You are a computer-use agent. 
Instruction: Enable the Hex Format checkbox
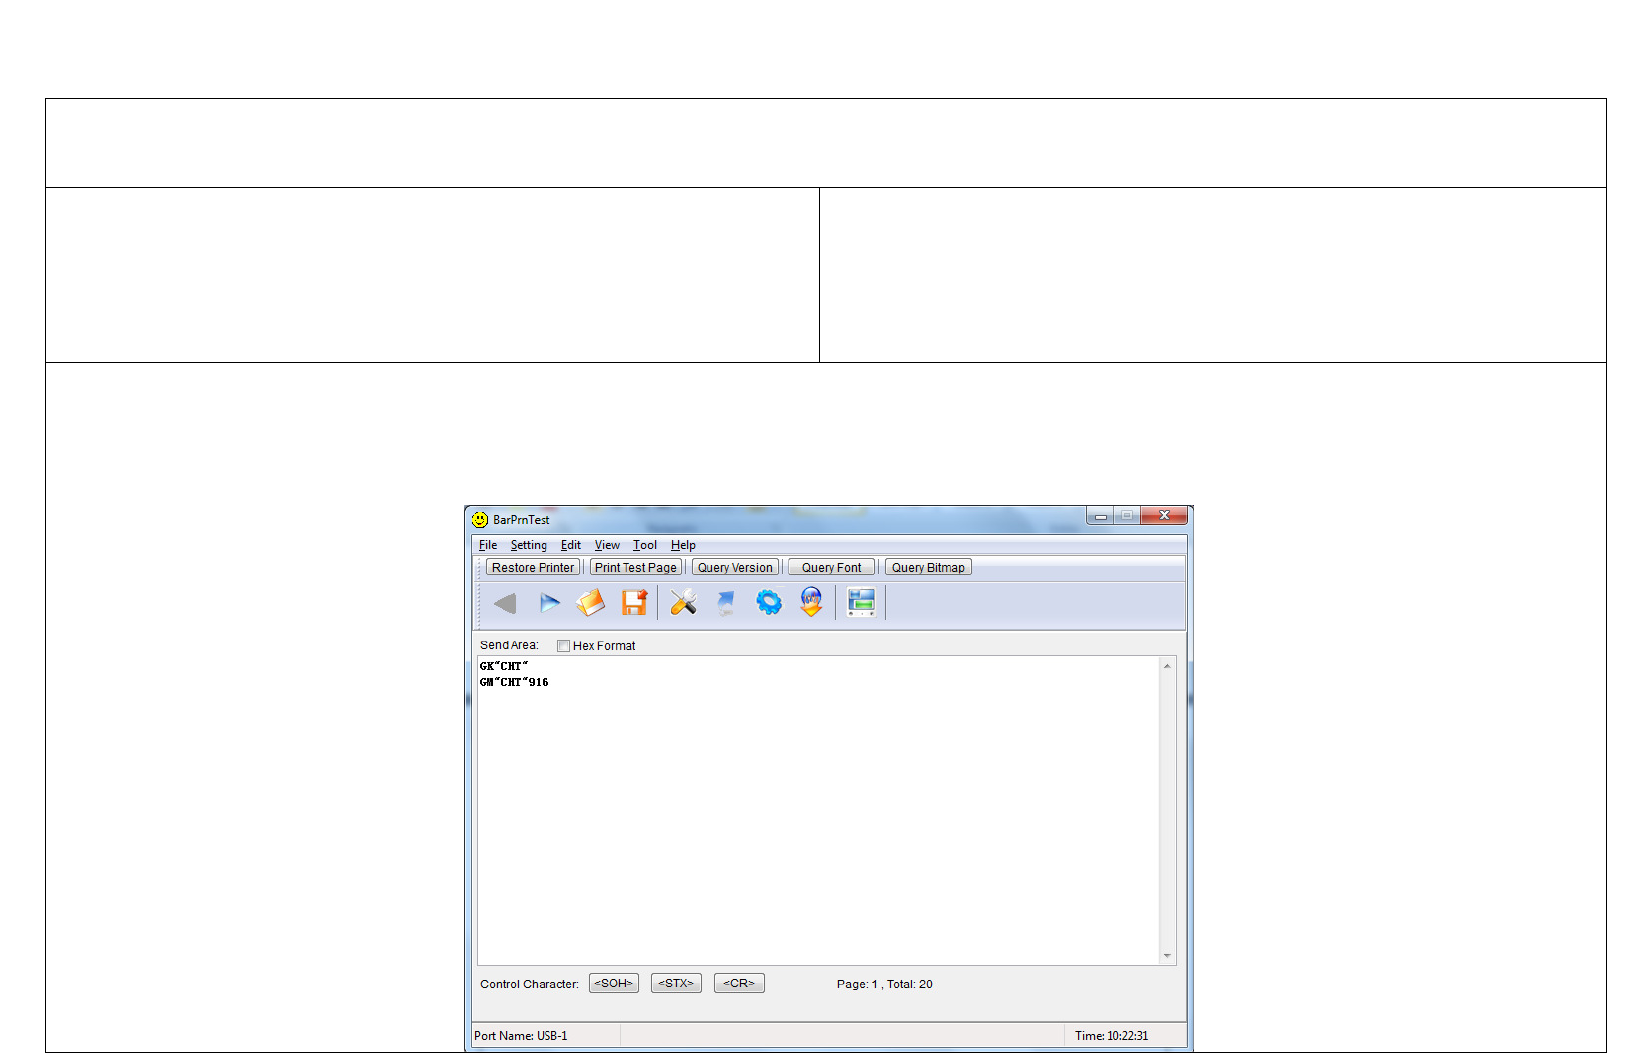pos(563,646)
